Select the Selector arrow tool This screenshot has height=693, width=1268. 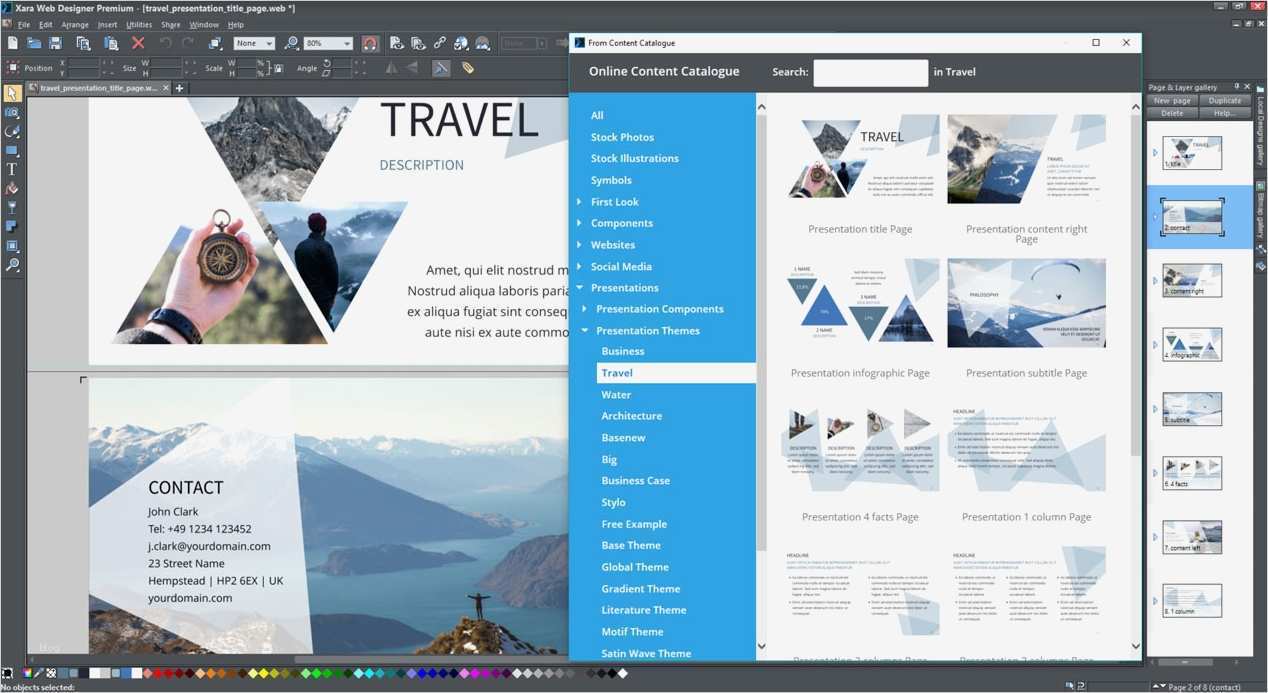12,93
